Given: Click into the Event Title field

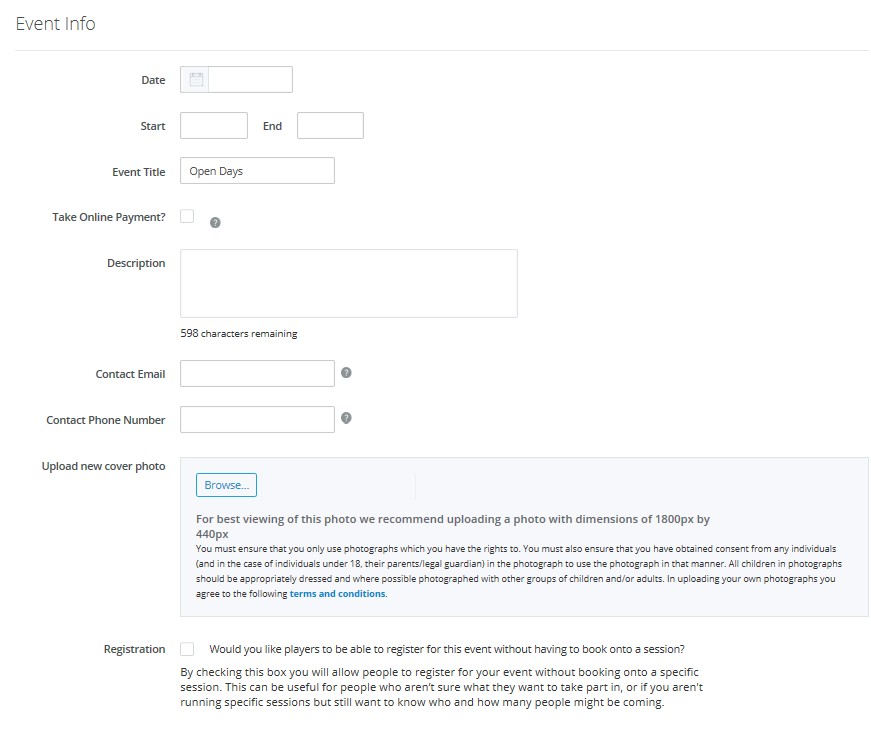Looking at the screenshot, I should click(257, 171).
